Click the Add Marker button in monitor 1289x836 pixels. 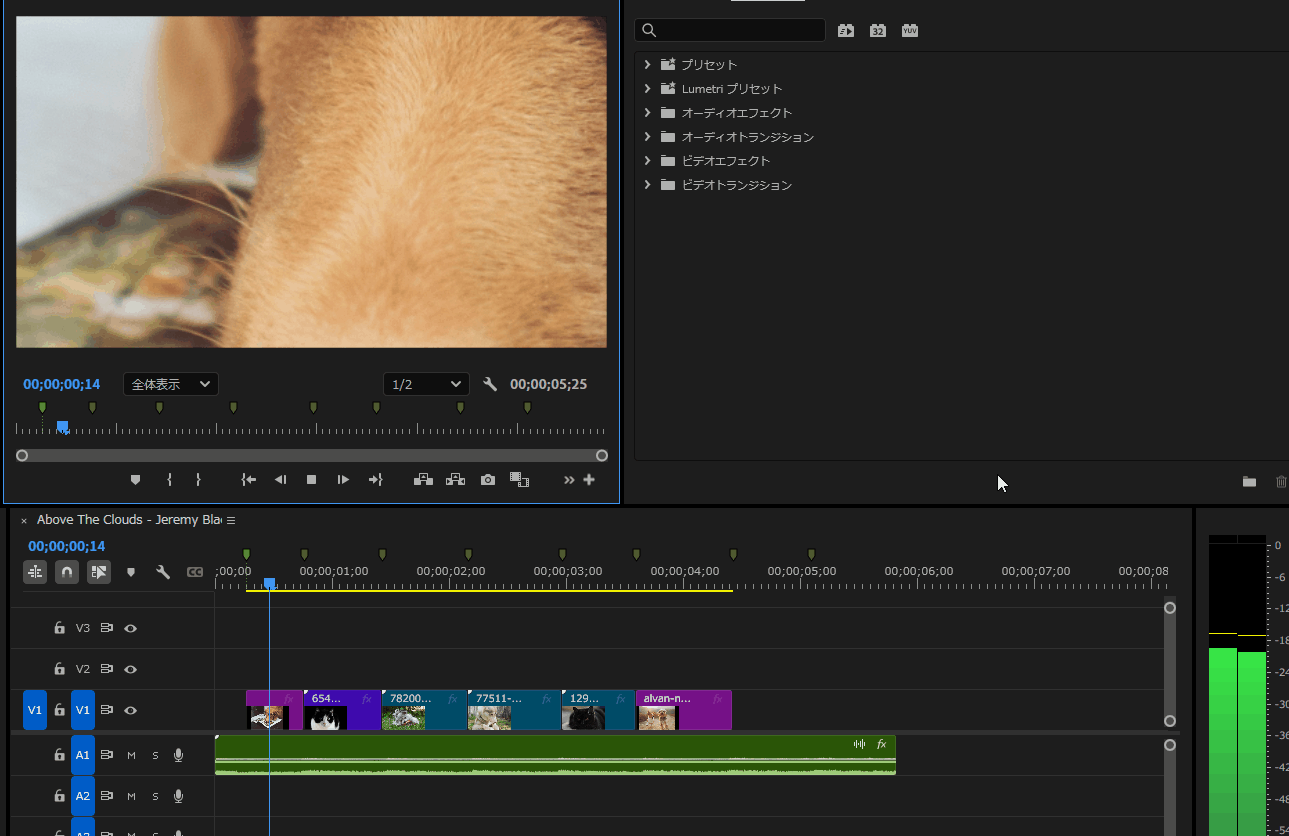pyautogui.click(x=136, y=480)
